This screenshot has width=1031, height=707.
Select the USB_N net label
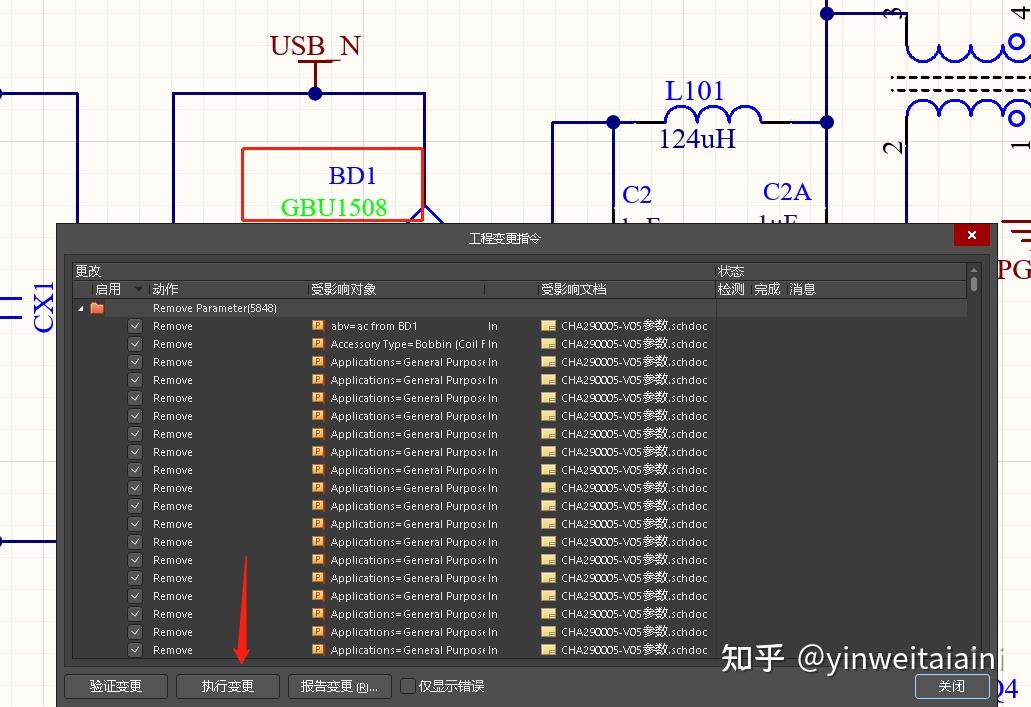[315, 45]
